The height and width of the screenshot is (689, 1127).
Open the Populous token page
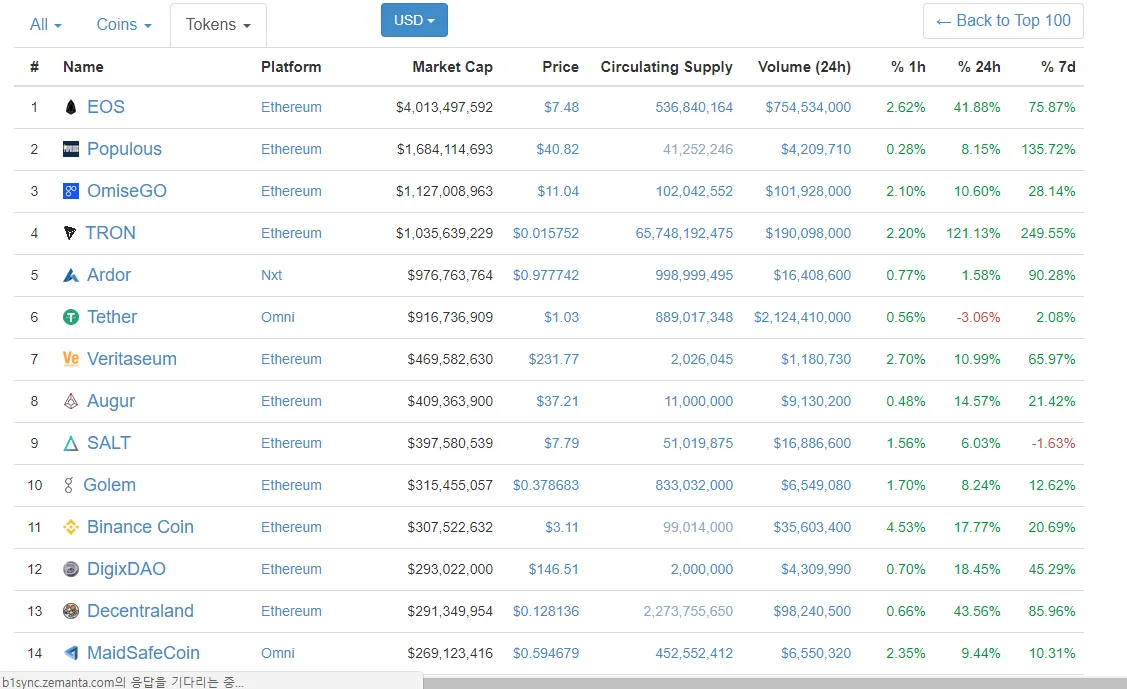point(124,149)
